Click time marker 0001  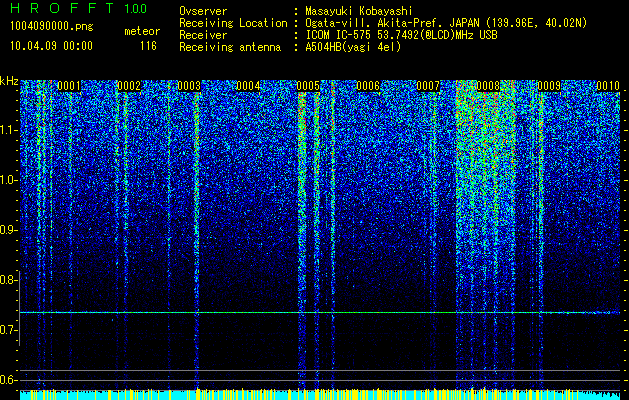(x=69, y=86)
